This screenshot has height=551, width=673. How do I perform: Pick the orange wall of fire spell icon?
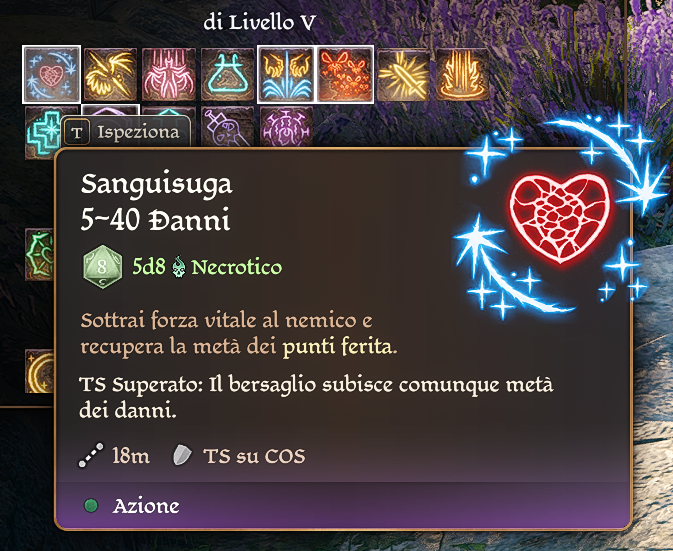pyautogui.click(x=462, y=75)
